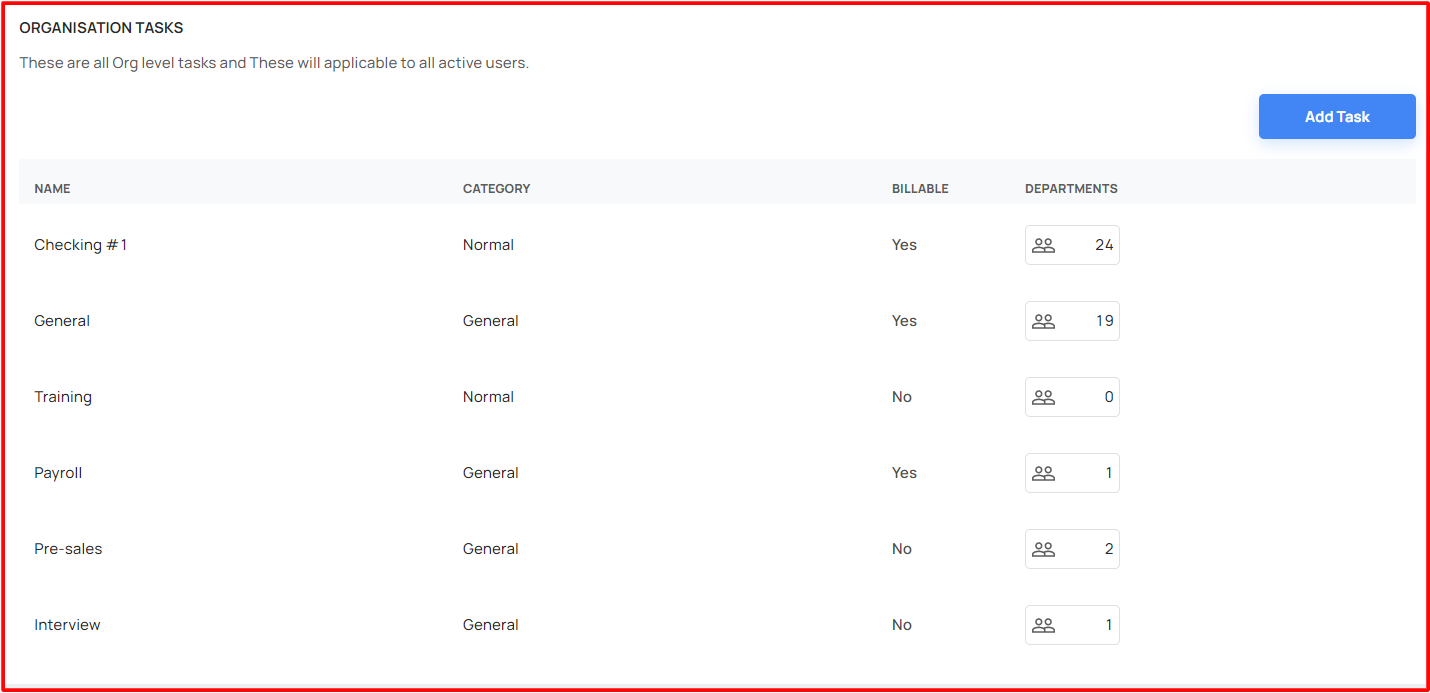The height and width of the screenshot is (693, 1430).
Task: Select the Checking #1 task name
Action: 81,245
